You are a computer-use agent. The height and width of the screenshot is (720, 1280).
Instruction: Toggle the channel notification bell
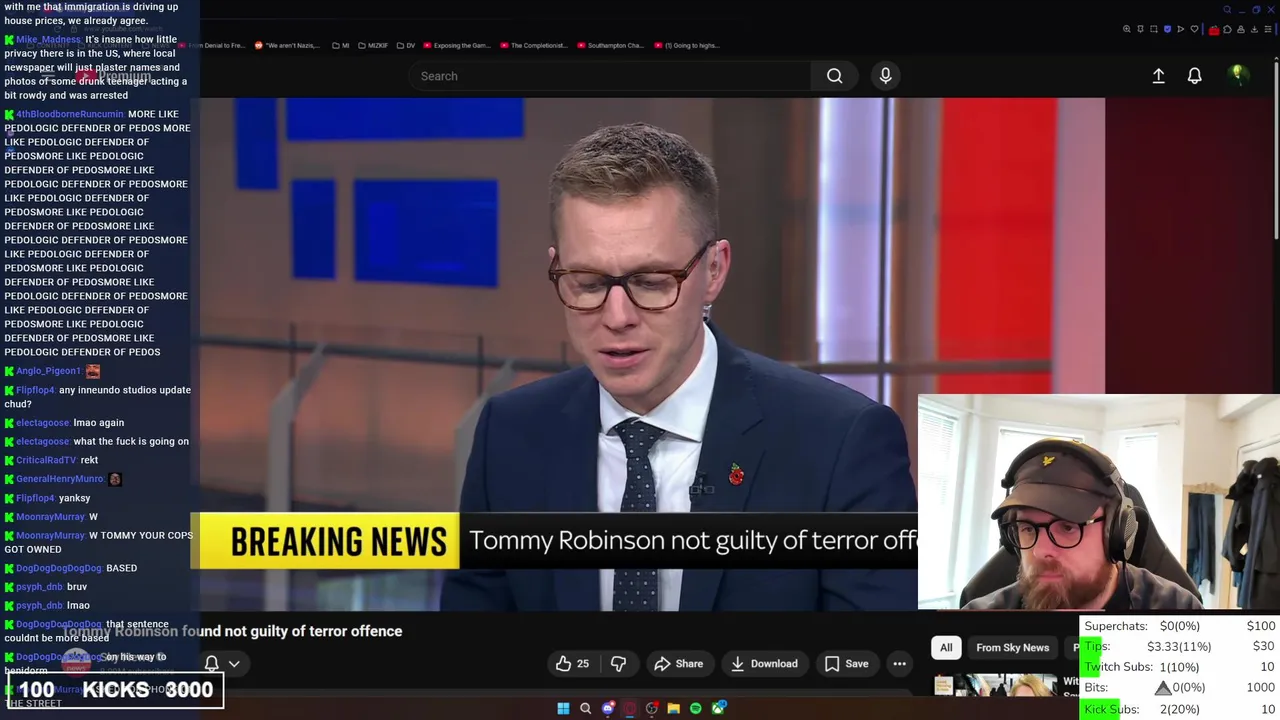212,664
